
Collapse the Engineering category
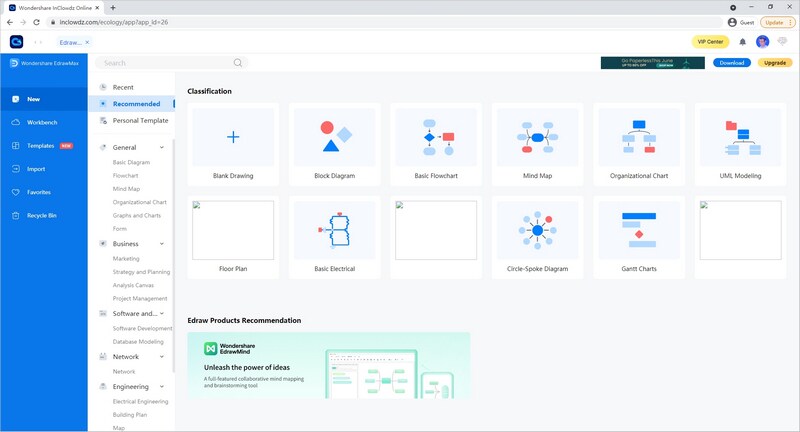pos(162,387)
